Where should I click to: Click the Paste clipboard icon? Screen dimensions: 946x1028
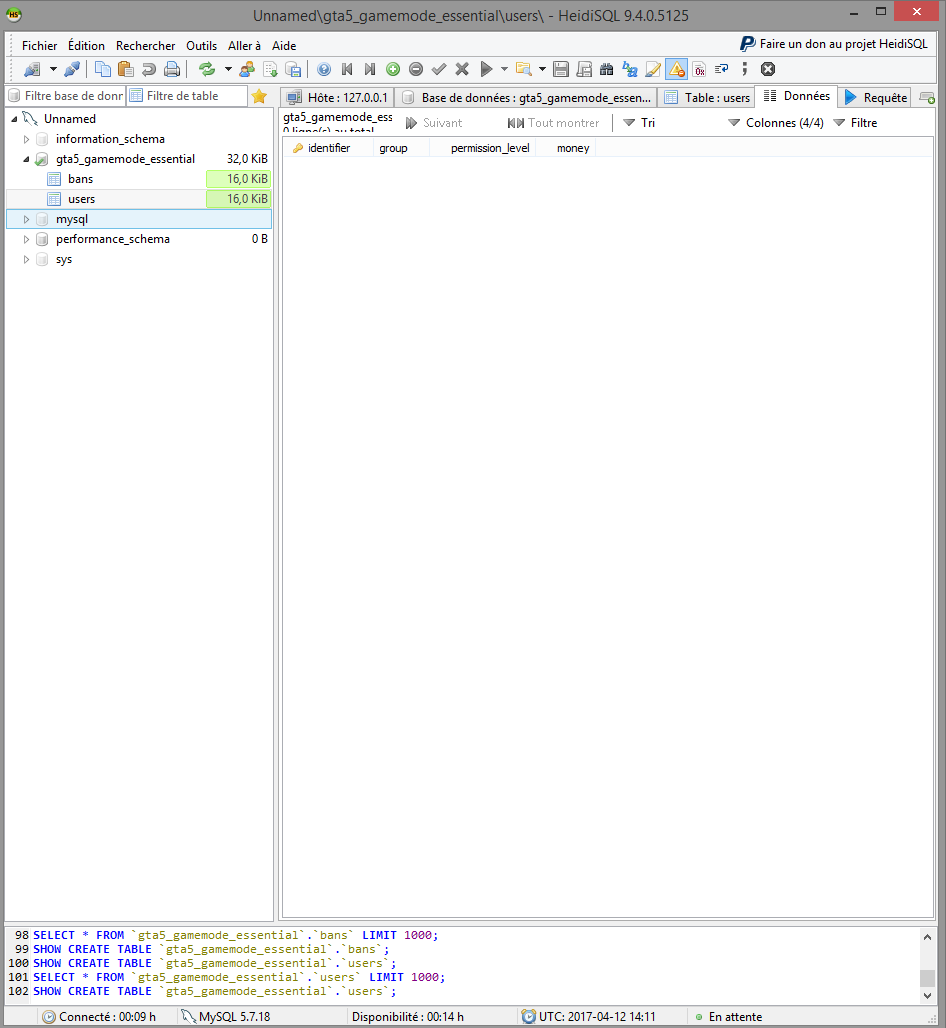(125, 69)
